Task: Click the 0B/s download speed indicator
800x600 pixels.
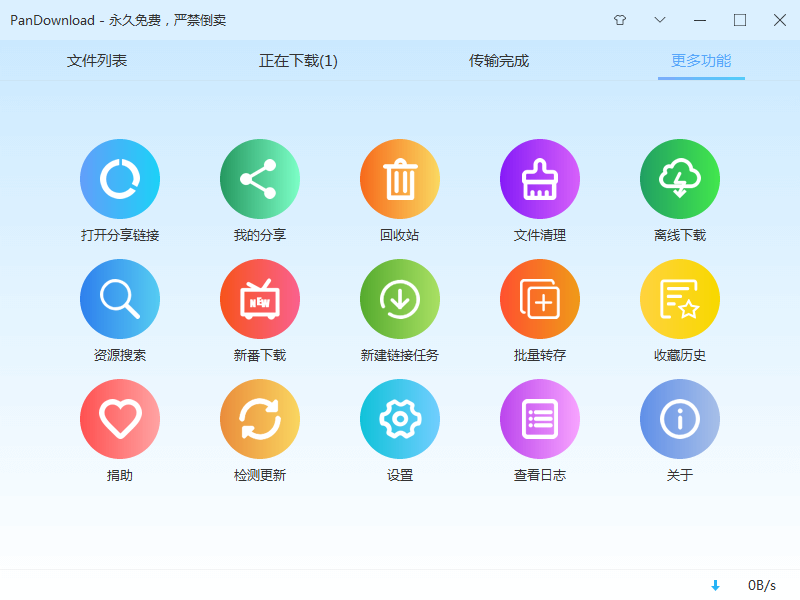Action: pyautogui.click(x=762, y=585)
